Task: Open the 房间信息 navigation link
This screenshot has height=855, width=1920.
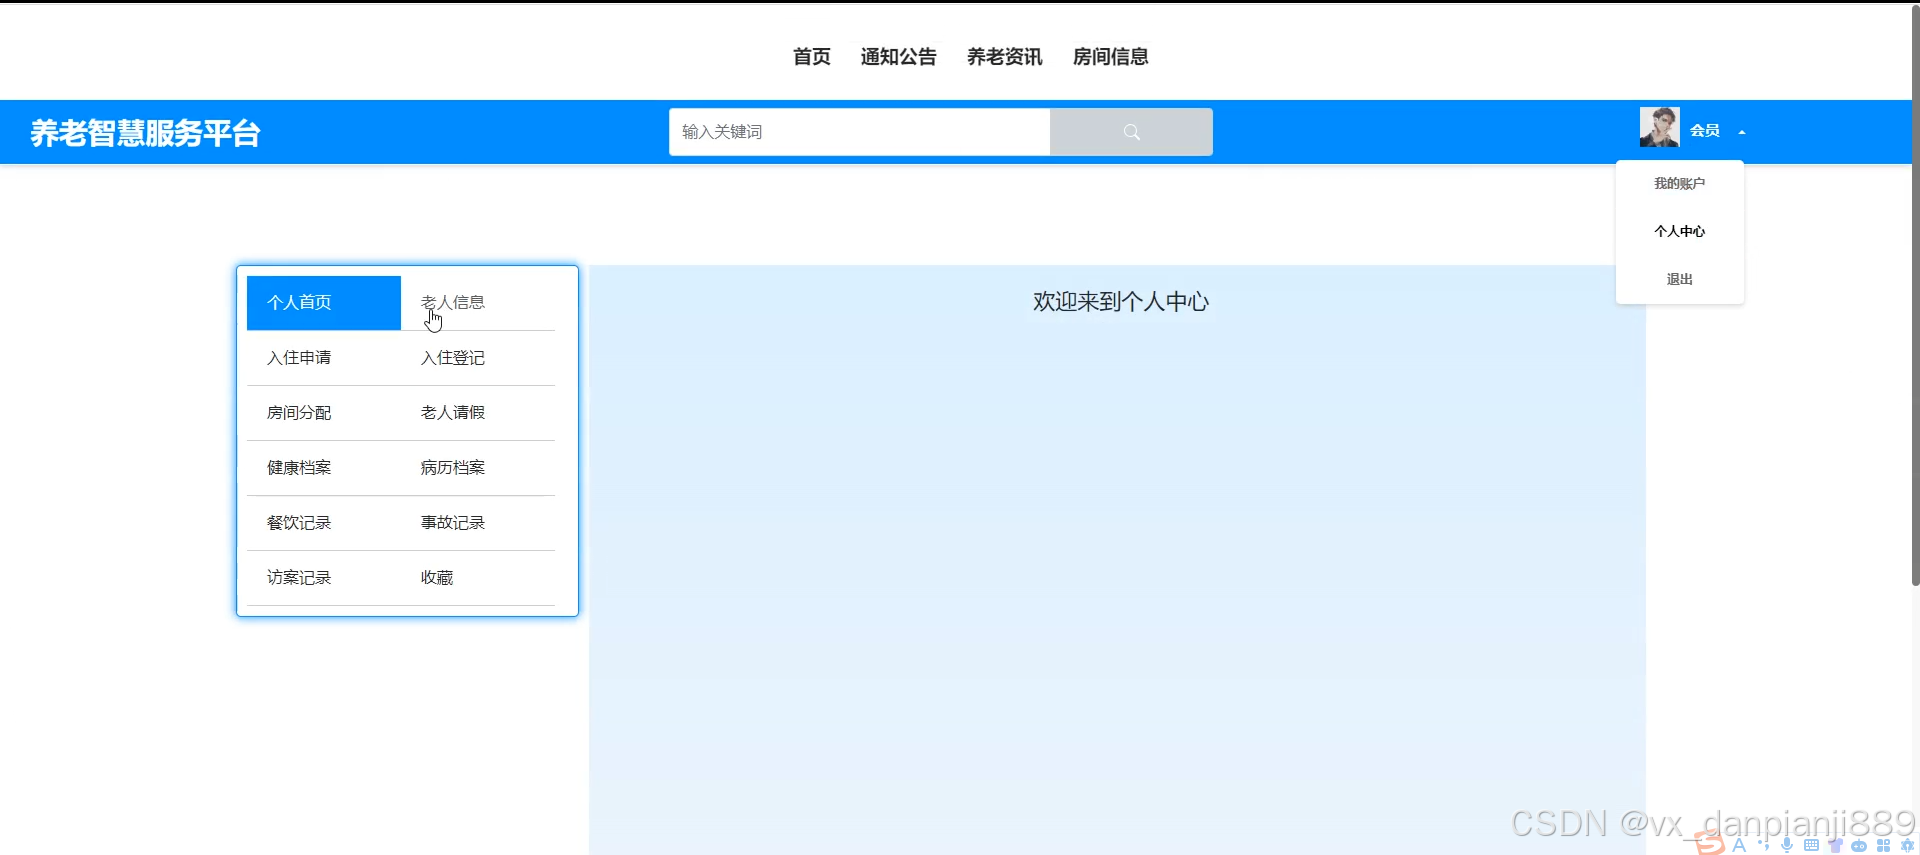Action: 1110,57
